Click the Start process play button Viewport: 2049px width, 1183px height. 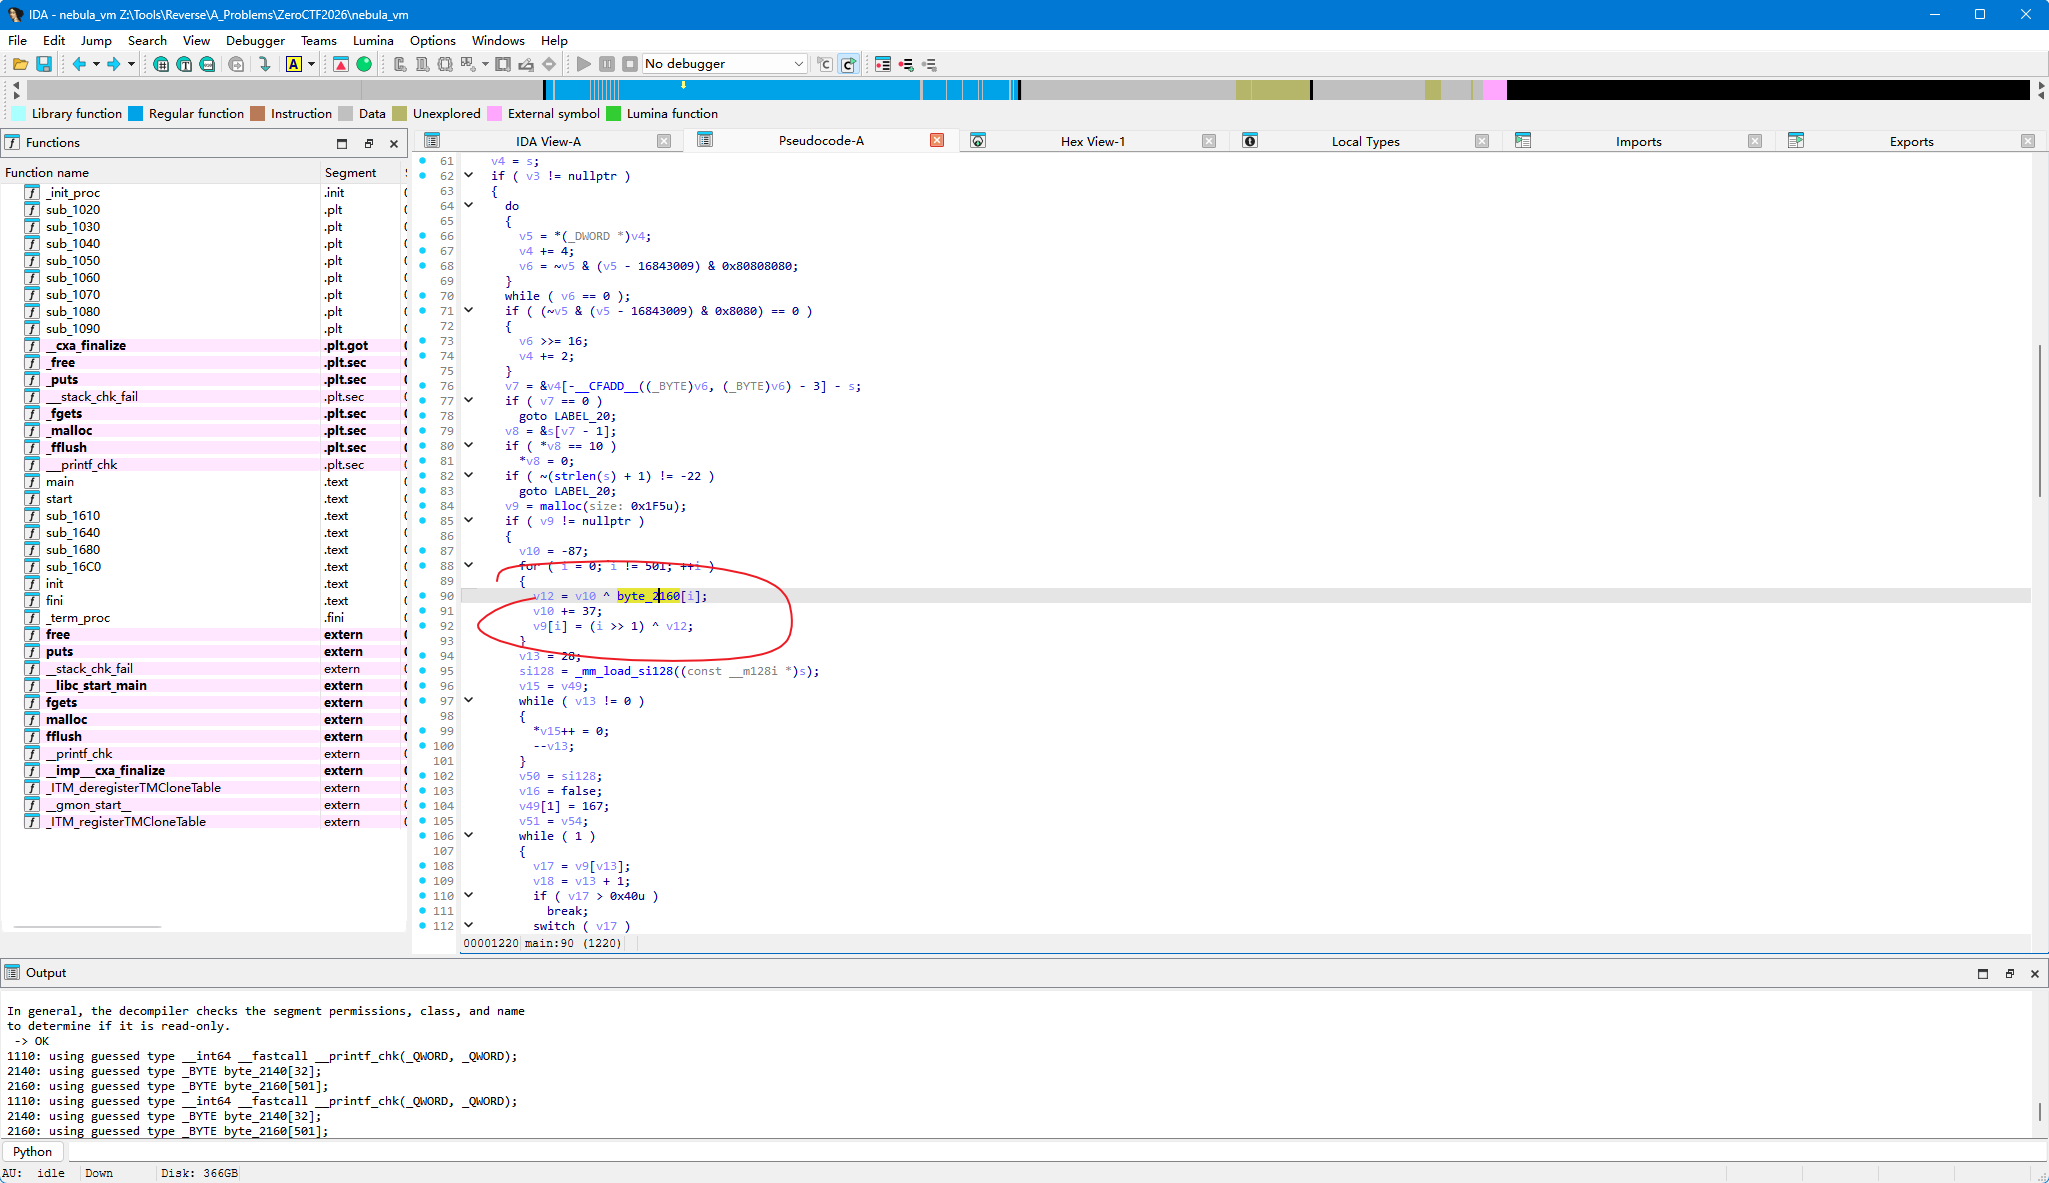point(584,64)
